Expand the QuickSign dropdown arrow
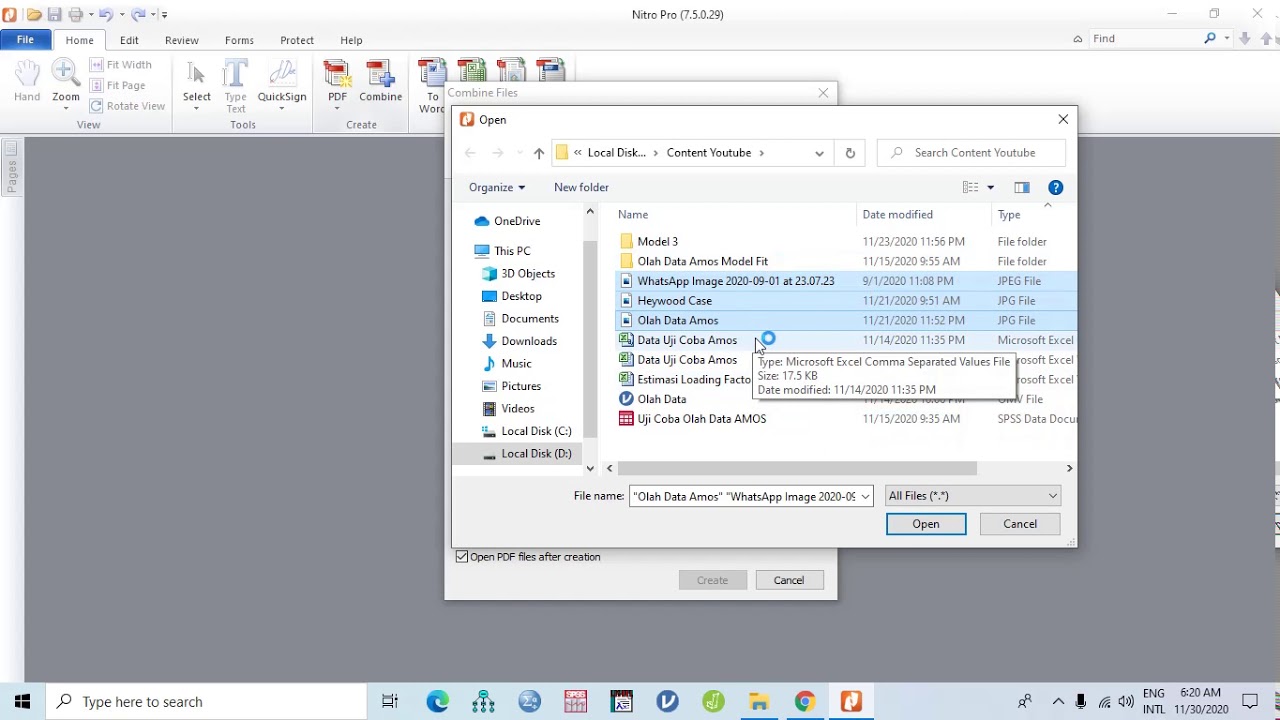Screen dimensions: 1280x720 (x=282, y=109)
